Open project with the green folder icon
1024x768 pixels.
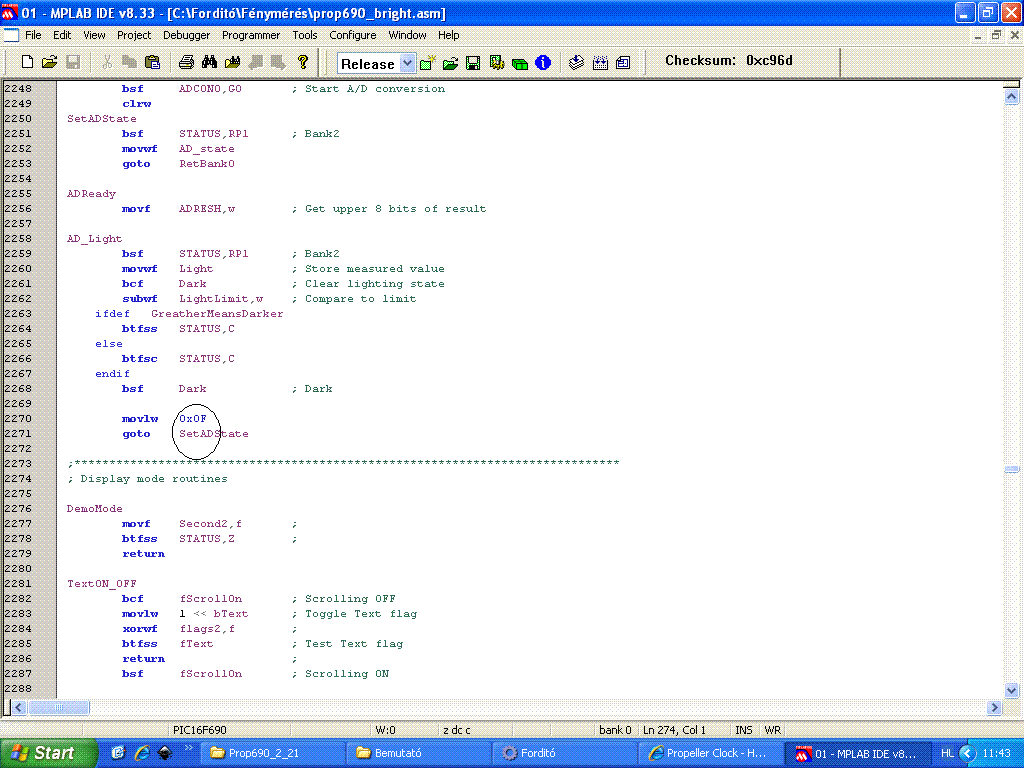pyautogui.click(x=450, y=63)
